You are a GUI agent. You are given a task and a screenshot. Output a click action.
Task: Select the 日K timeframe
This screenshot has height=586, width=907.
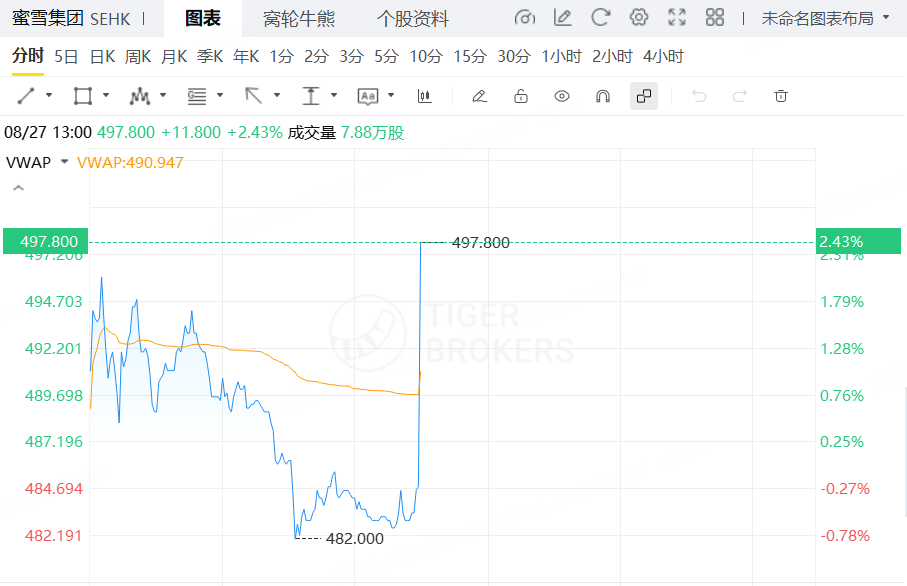tap(102, 57)
